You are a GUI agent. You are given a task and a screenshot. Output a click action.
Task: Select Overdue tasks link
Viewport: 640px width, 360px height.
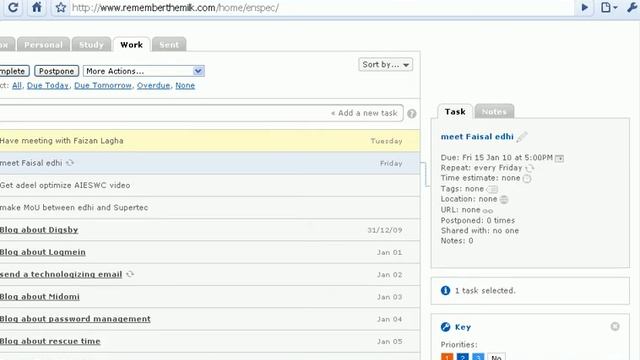click(x=153, y=85)
